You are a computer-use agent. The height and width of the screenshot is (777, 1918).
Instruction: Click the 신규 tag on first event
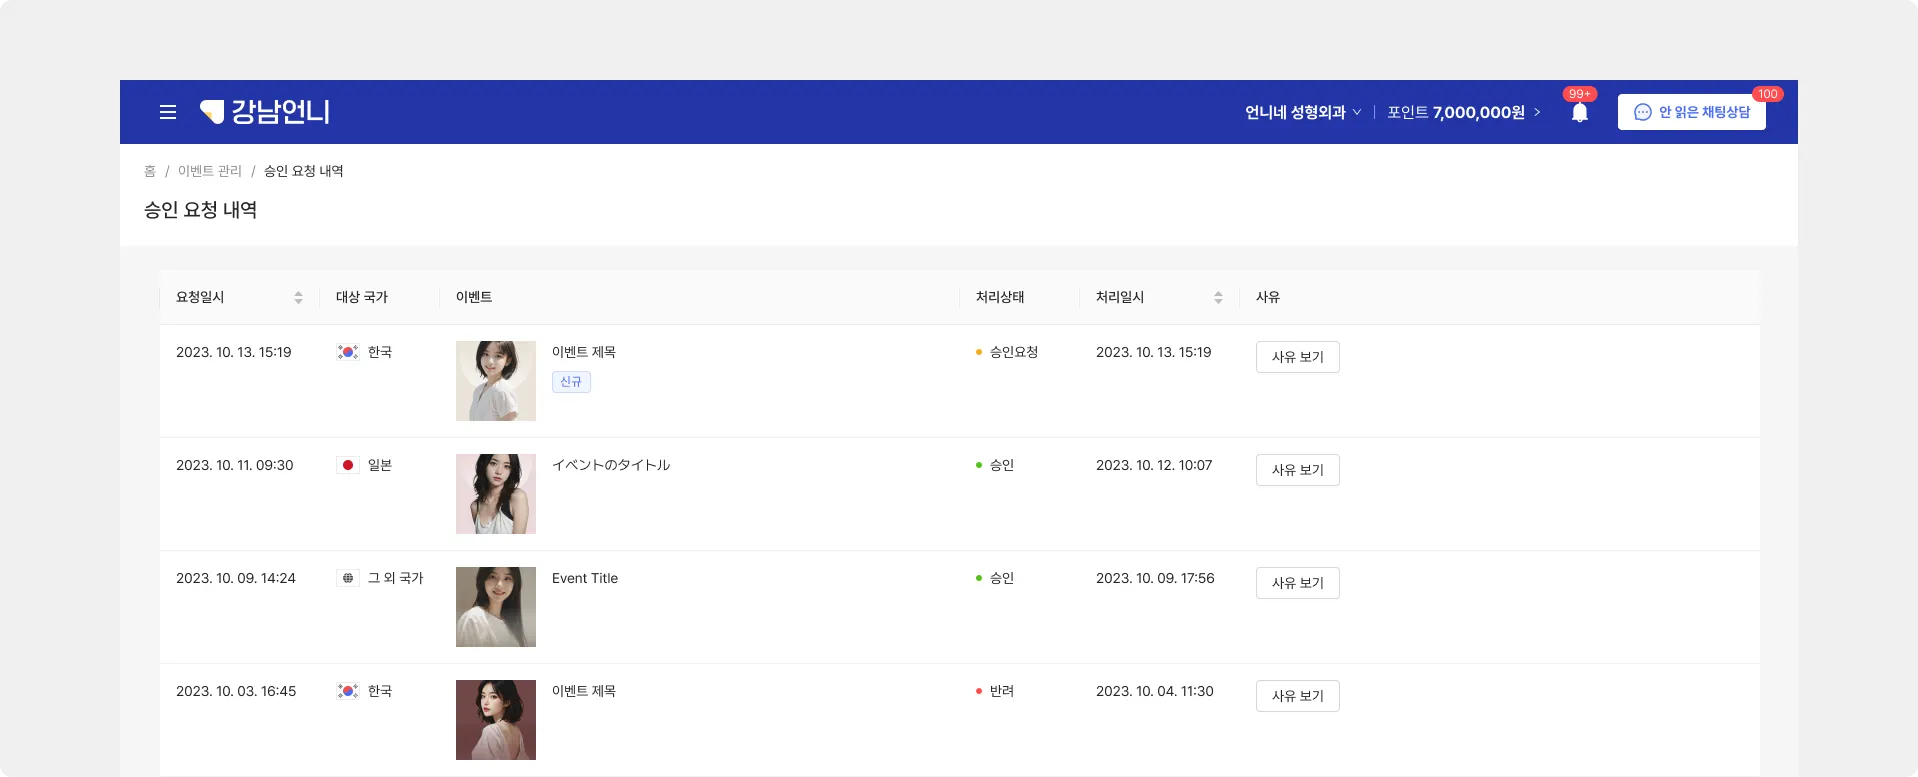click(x=571, y=382)
